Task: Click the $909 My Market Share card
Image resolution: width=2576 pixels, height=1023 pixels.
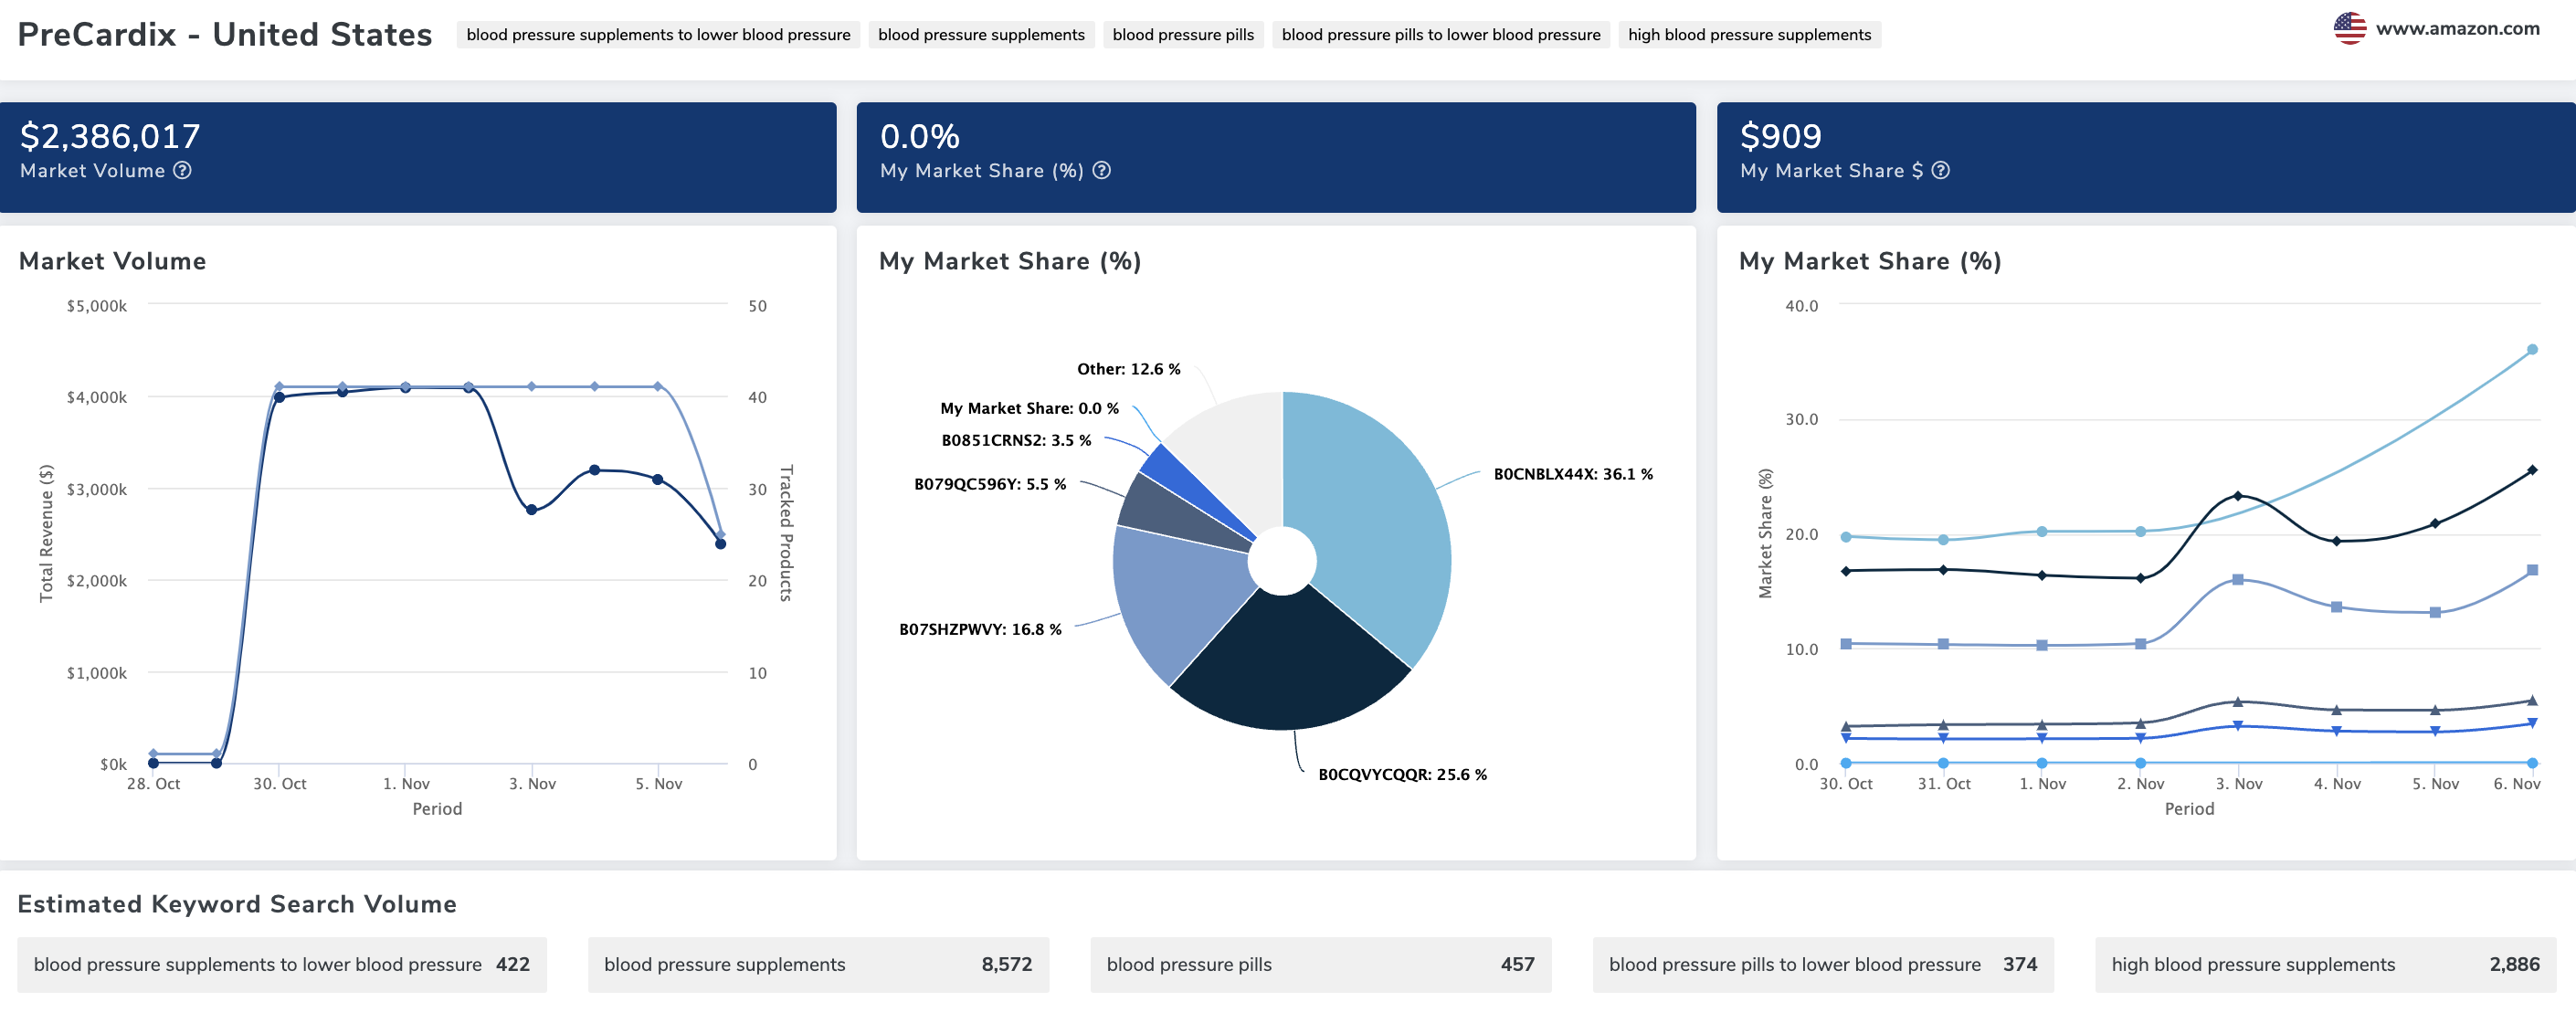Action: pos(2145,157)
